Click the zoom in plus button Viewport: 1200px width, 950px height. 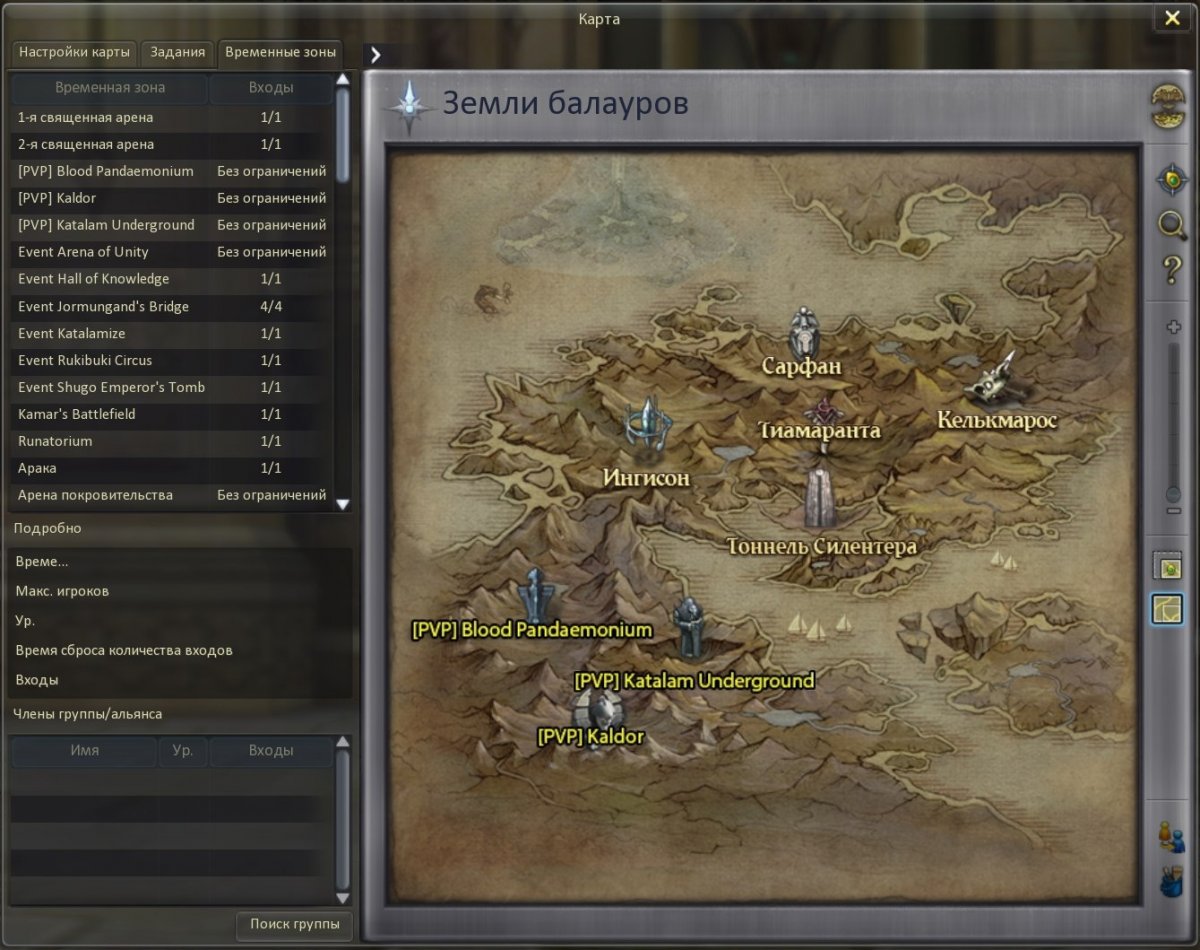click(1174, 327)
